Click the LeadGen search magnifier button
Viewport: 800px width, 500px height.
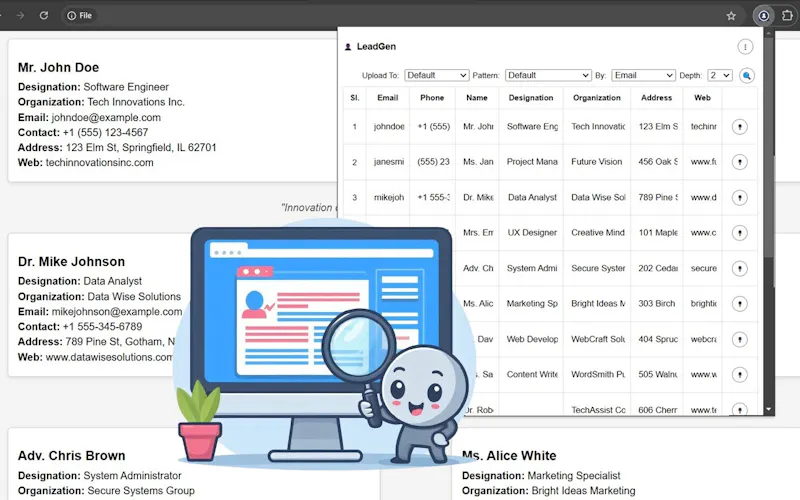pos(746,76)
